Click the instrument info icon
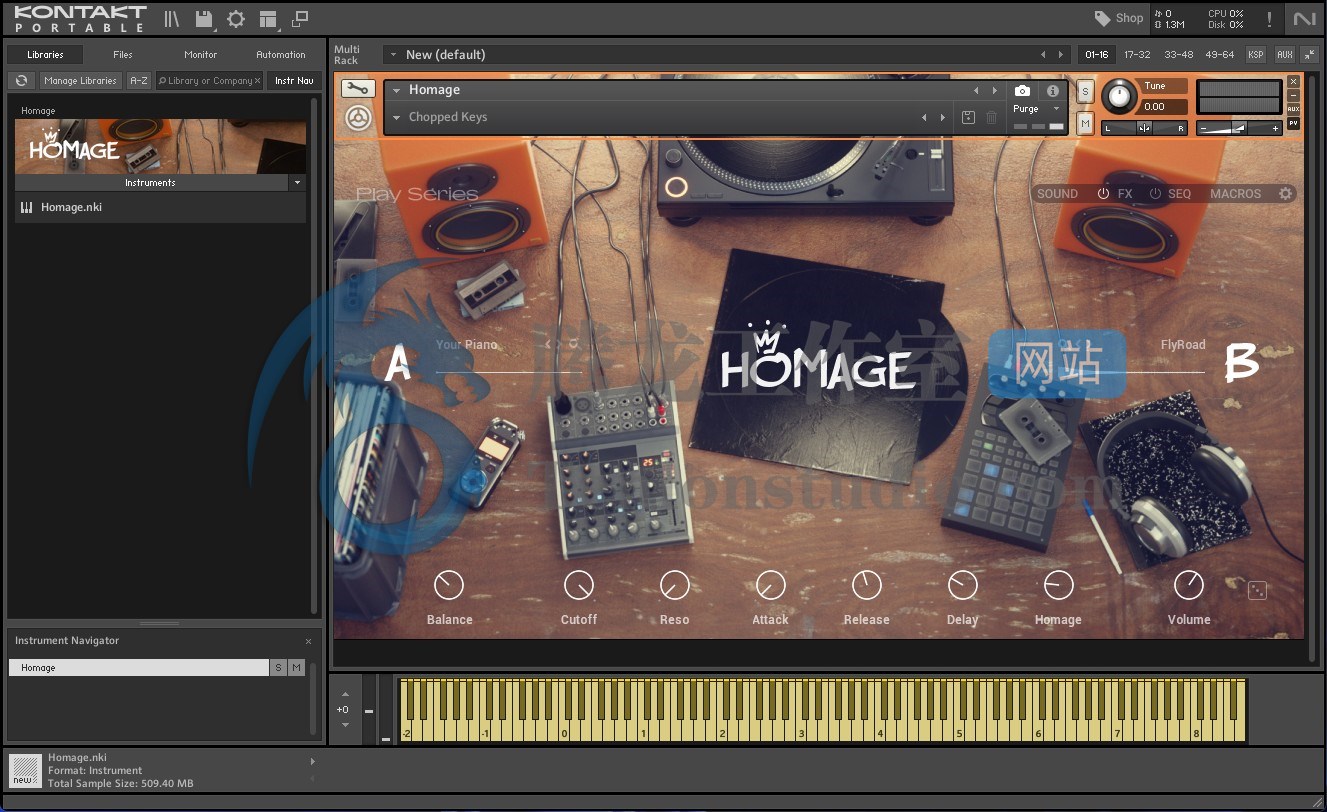 (x=1052, y=91)
